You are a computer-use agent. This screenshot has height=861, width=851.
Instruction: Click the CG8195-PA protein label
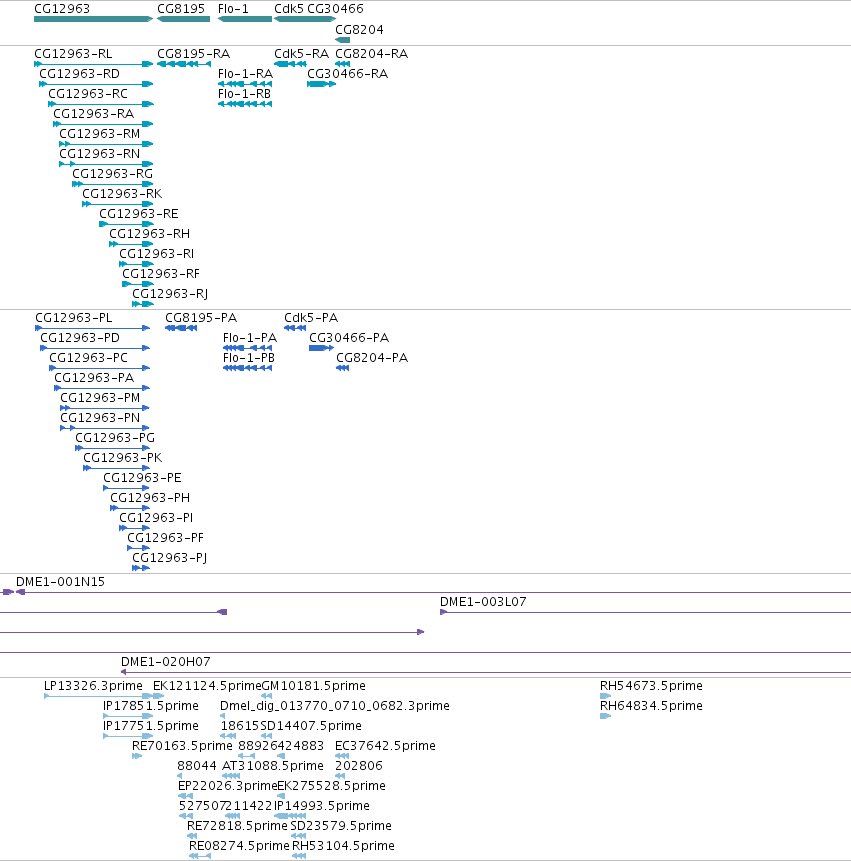coord(201,318)
